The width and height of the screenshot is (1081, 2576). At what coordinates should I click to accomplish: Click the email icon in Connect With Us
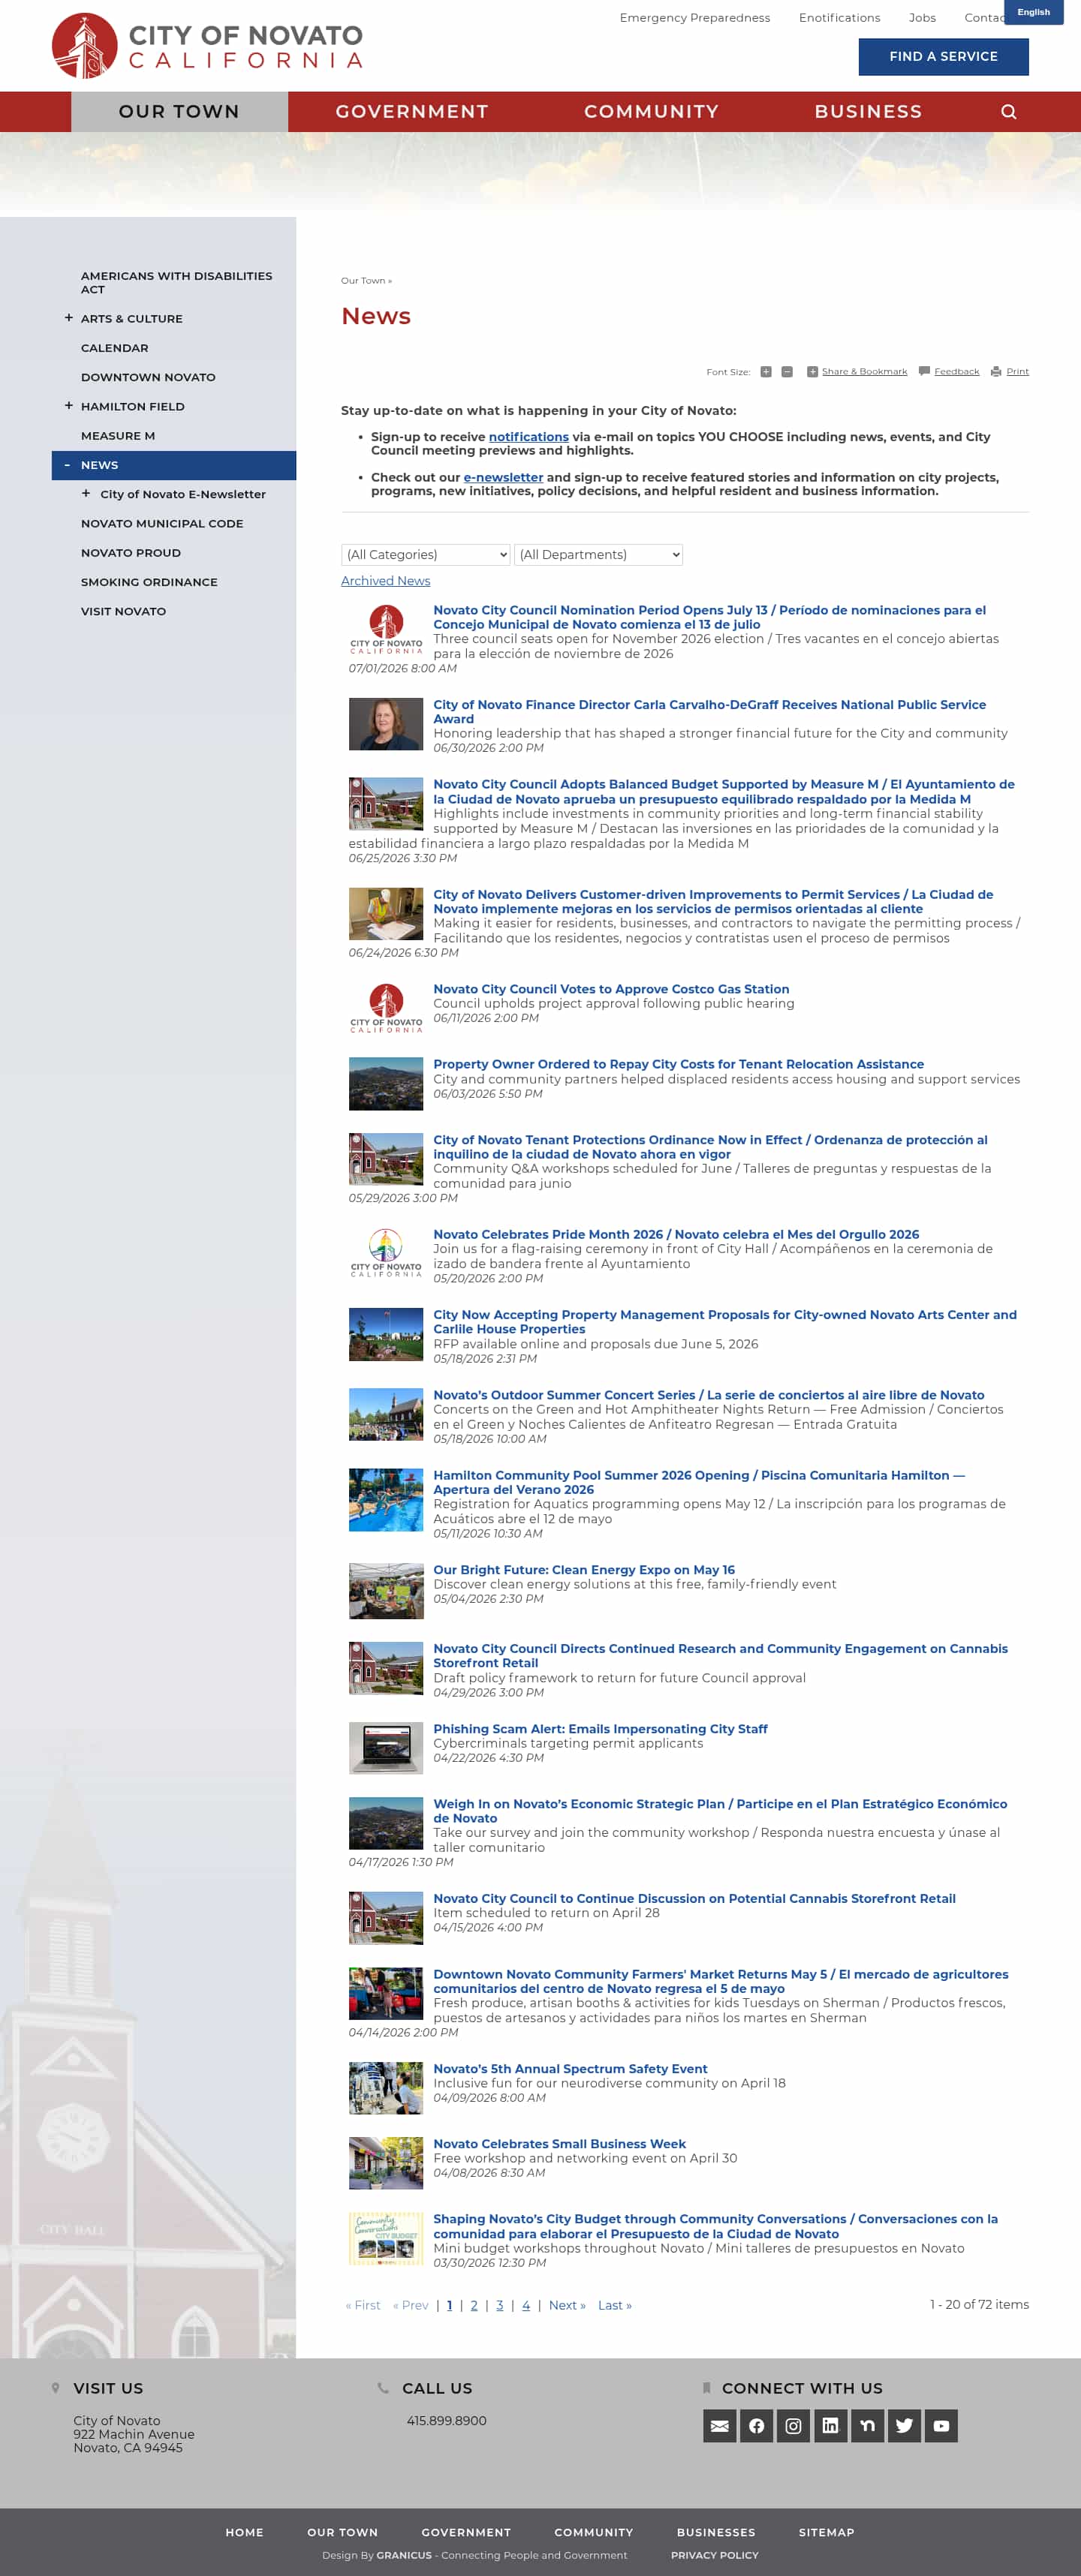pyautogui.click(x=719, y=2425)
